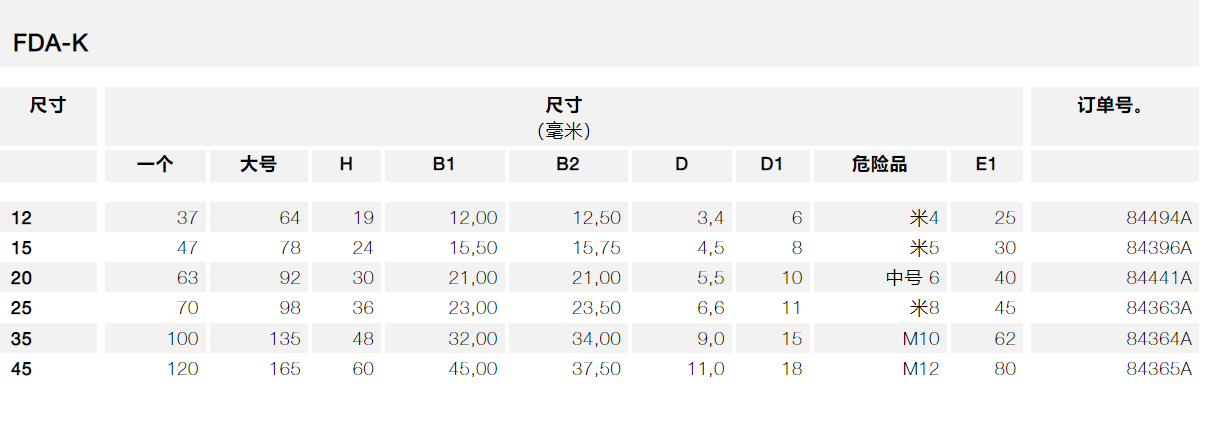The height and width of the screenshot is (442, 1213).
Task: Click the 毫米 unit label
Action: click(564, 130)
